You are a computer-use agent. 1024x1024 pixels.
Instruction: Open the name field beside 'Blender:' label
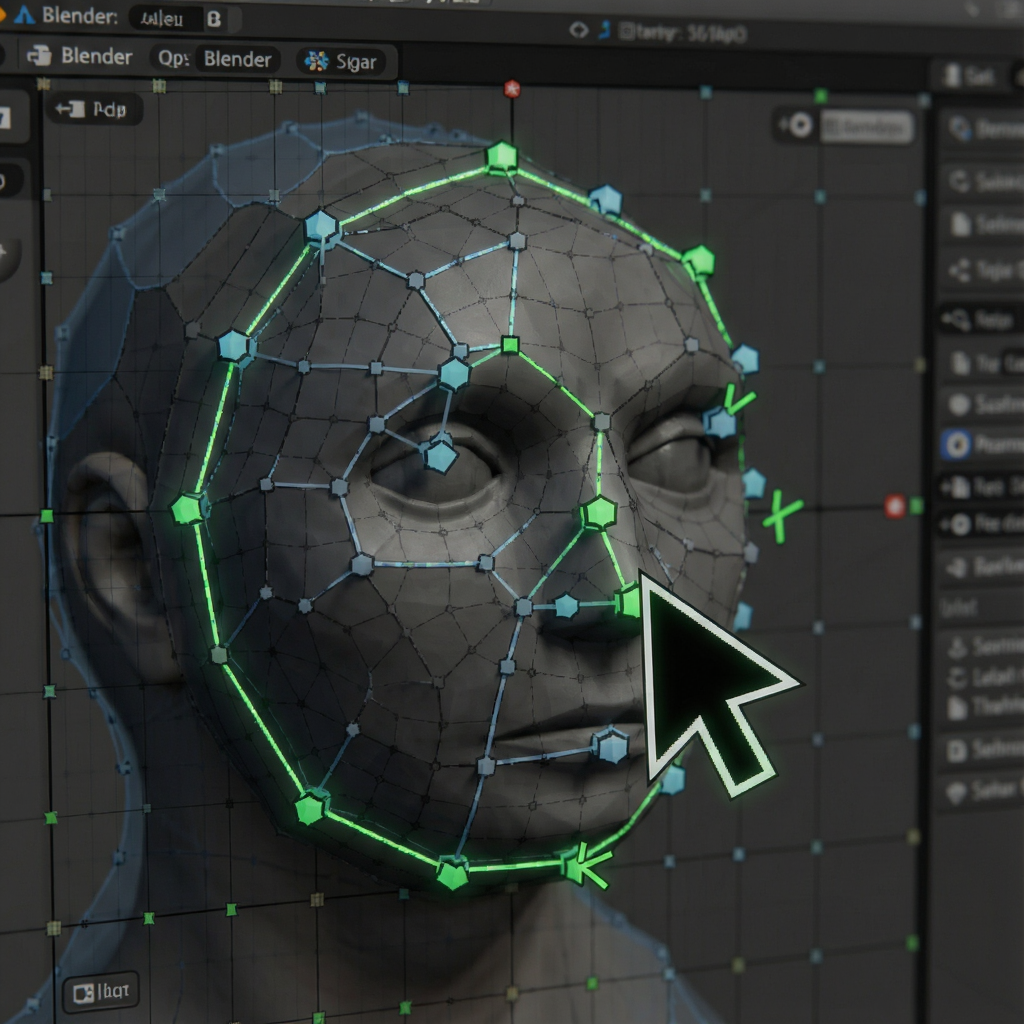pos(167,19)
